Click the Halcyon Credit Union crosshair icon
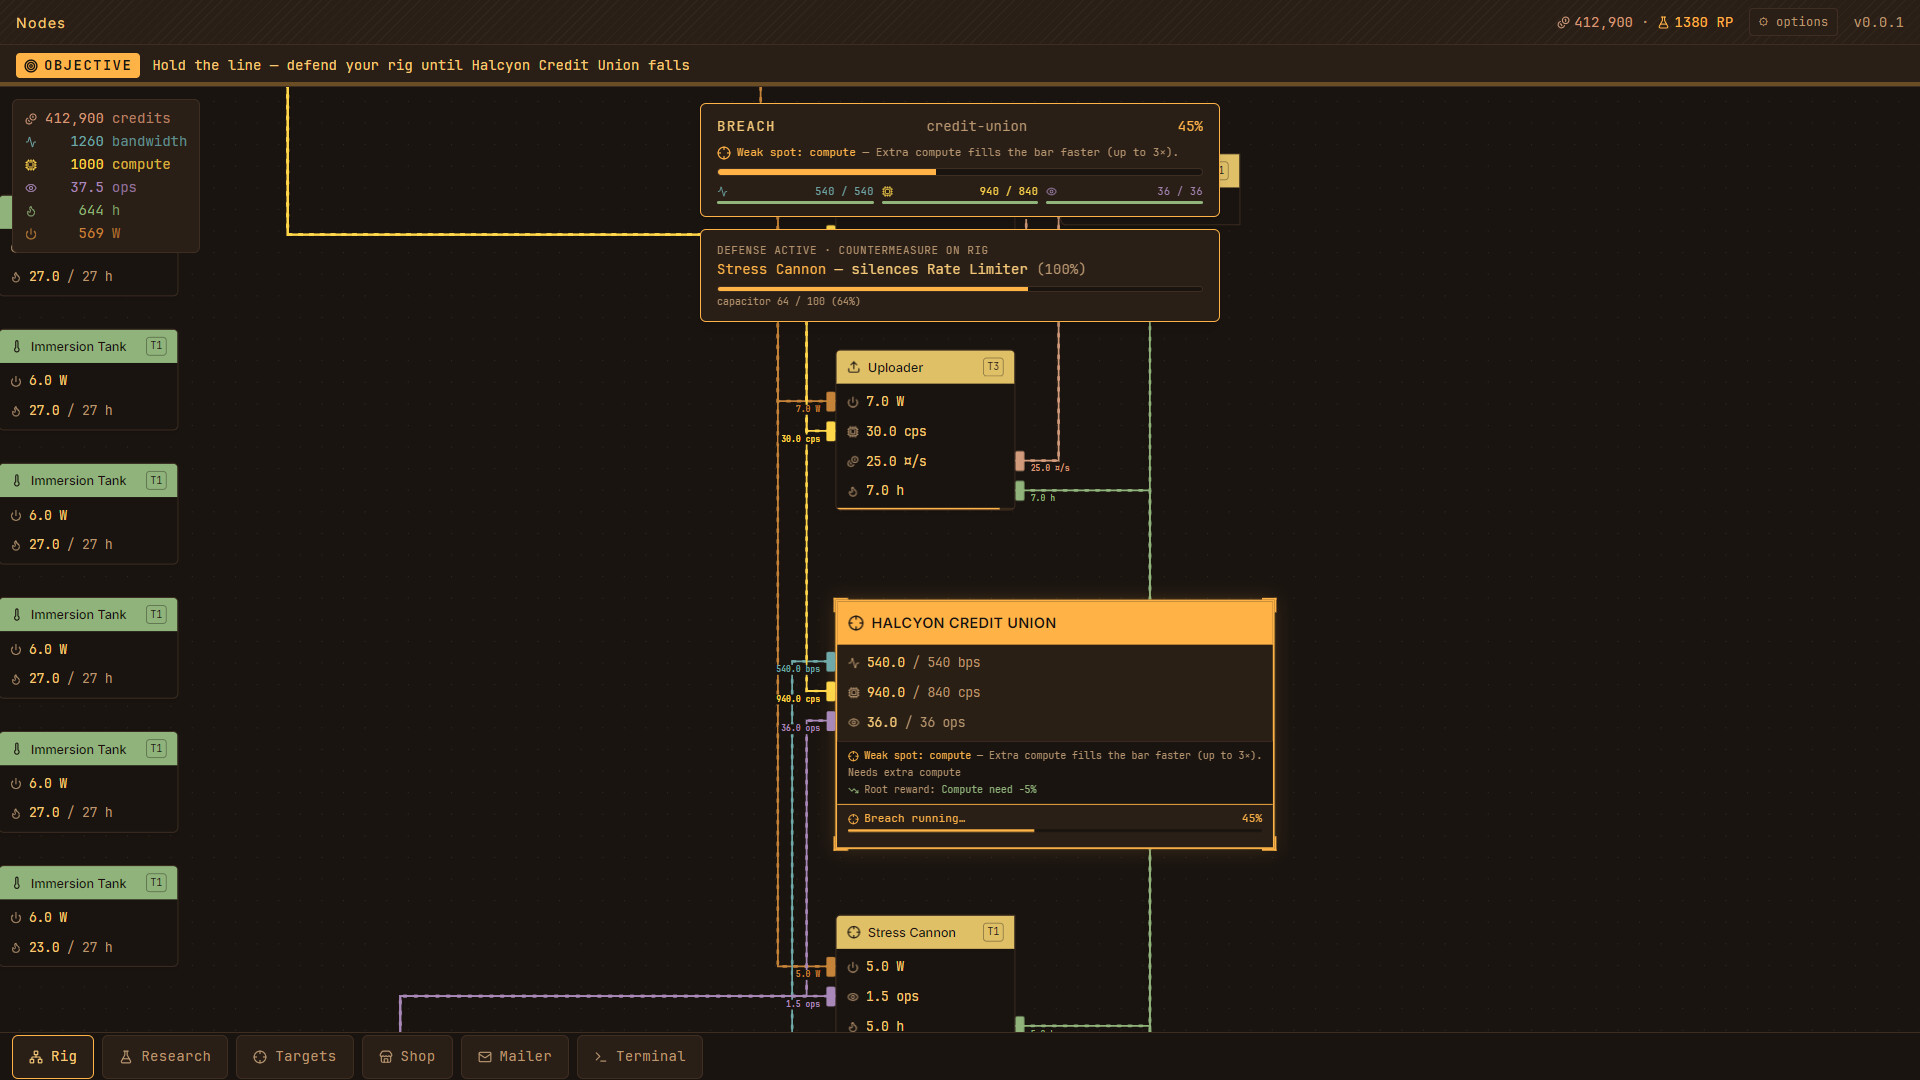This screenshot has height=1080, width=1920. (856, 623)
